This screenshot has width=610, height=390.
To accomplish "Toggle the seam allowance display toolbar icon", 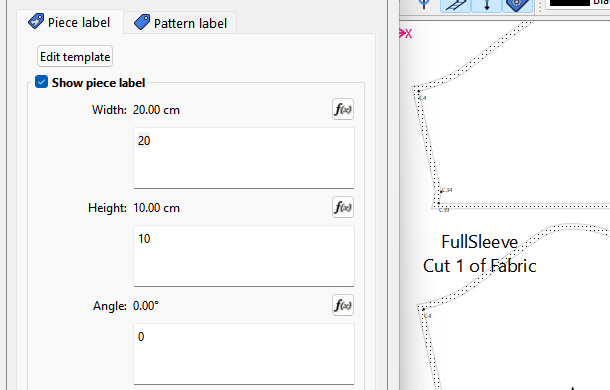I will click(455, 5).
